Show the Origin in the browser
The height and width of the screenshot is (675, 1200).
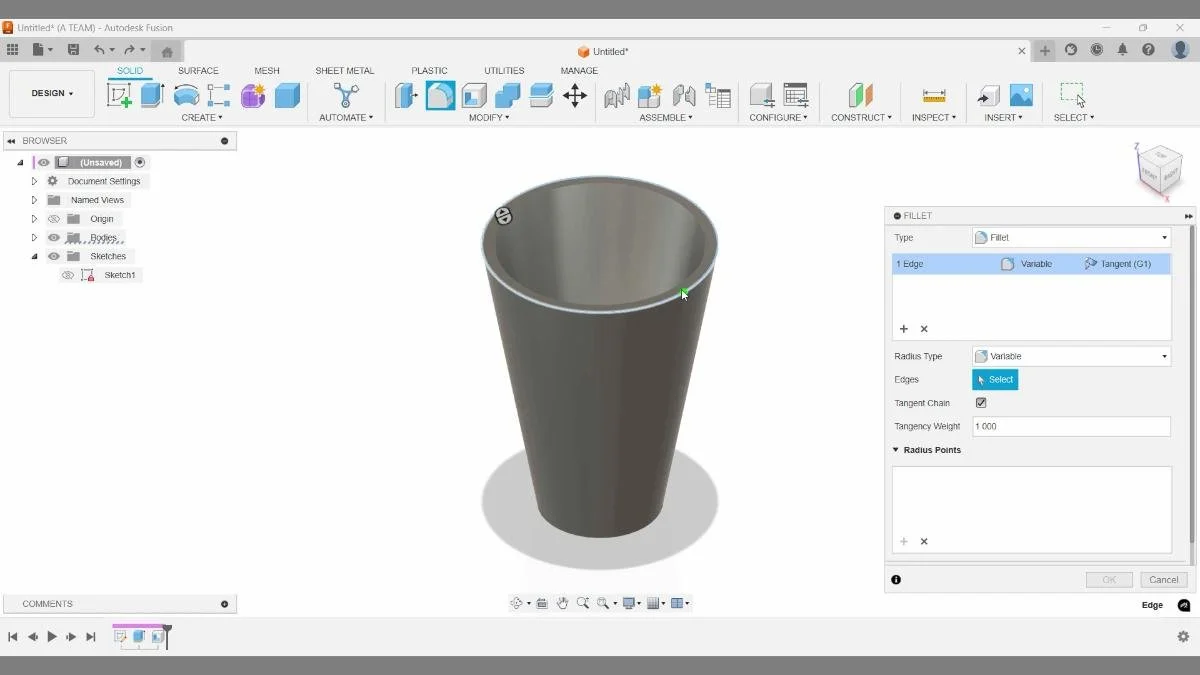point(54,218)
